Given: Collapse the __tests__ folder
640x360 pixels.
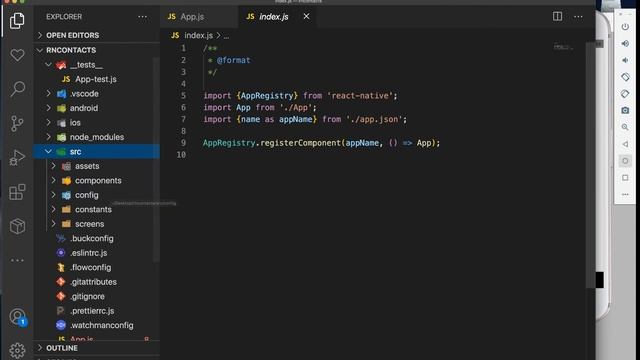Looking at the screenshot, I should tap(96, 64).
